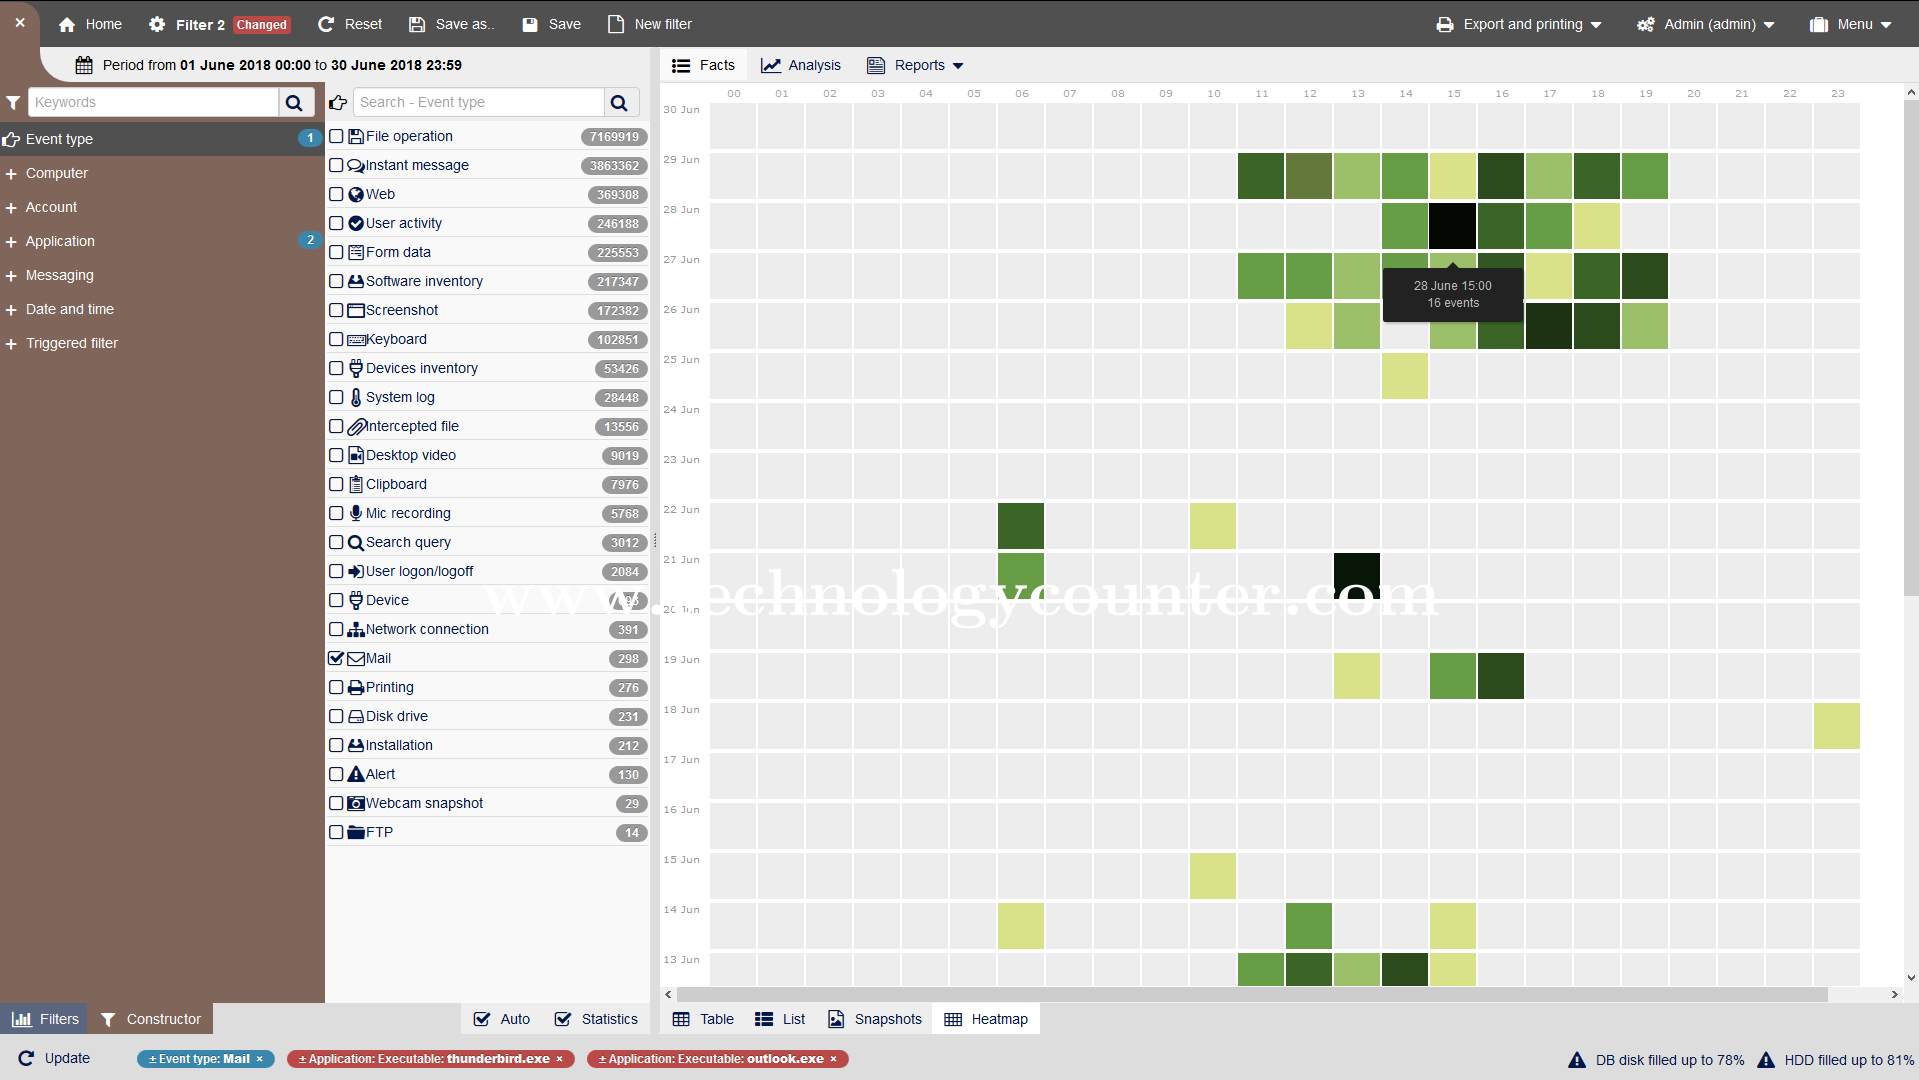Click DB disk filled warning icon

[1577, 1060]
